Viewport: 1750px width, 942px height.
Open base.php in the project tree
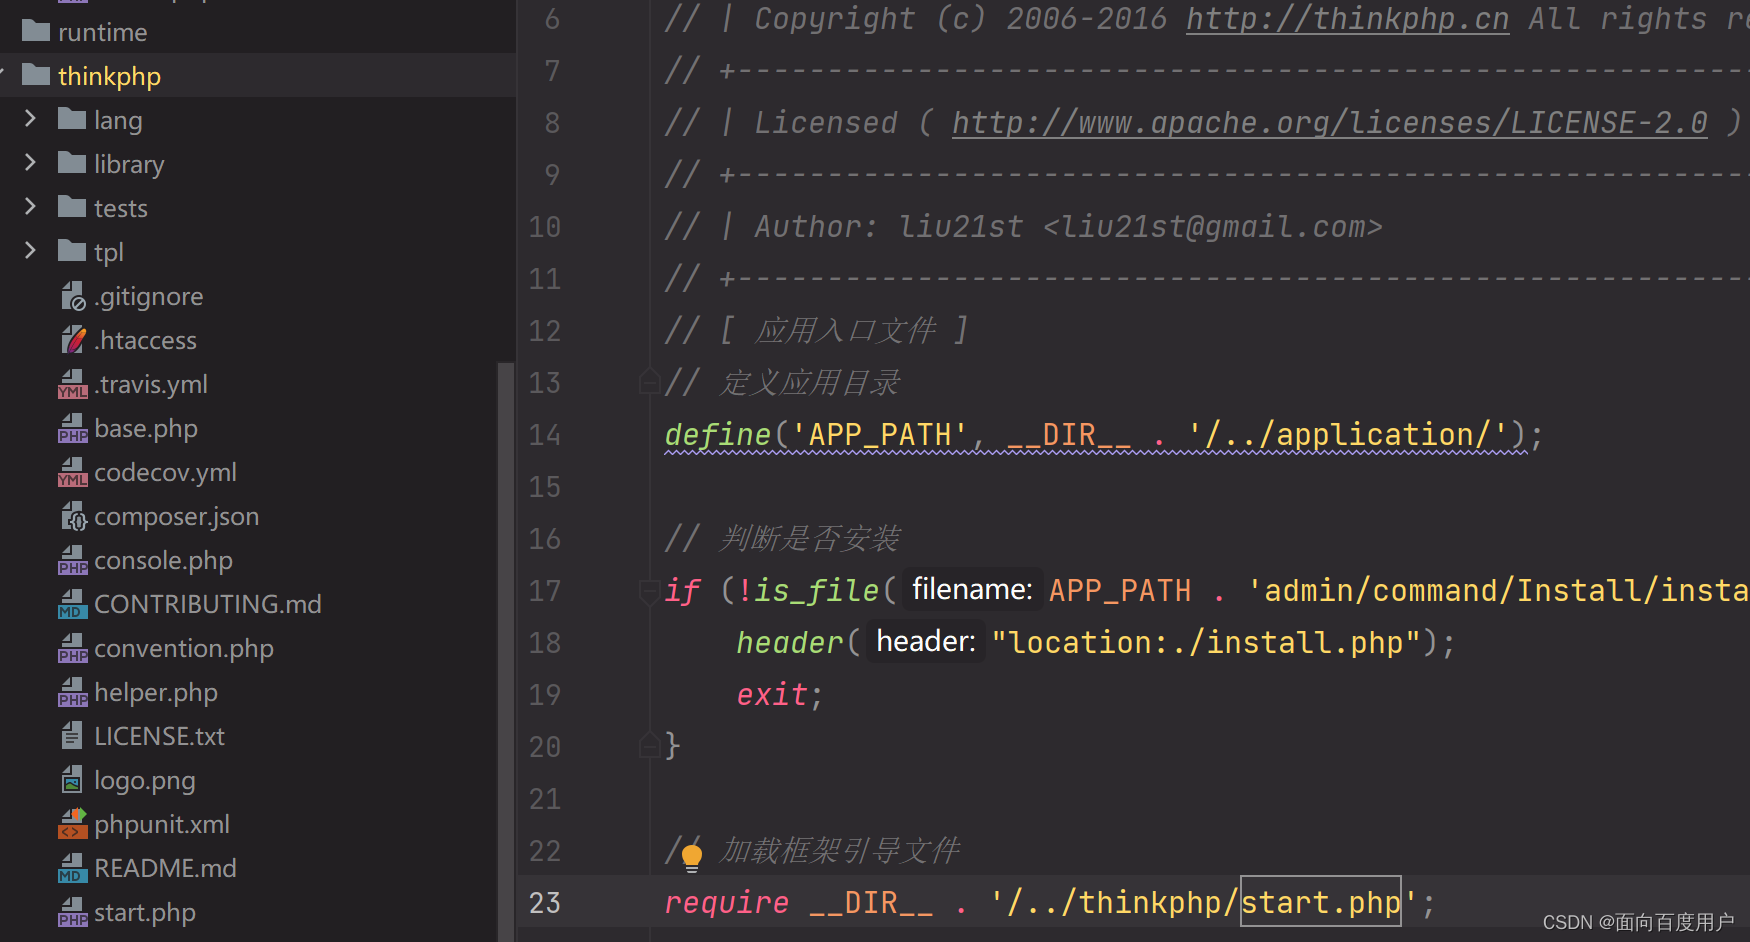pos(146,428)
